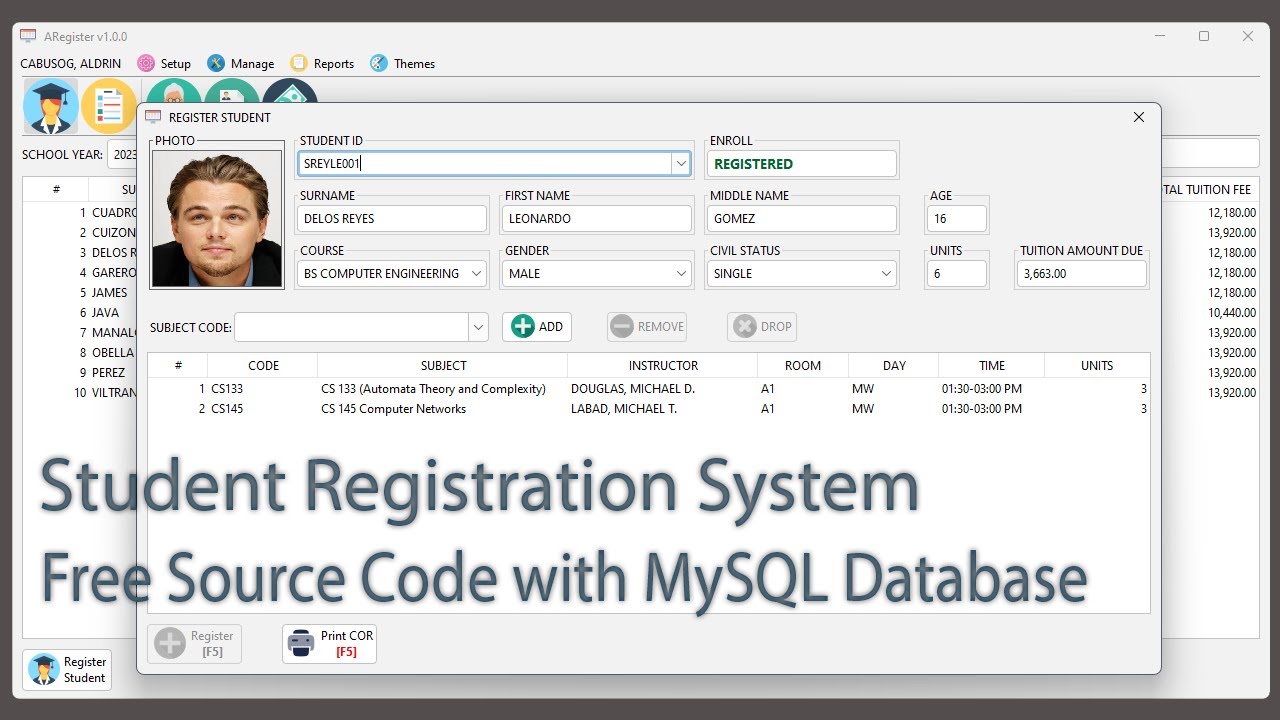1280x720 pixels.
Task: Click the student photo thumbnail
Action: [x=217, y=219]
